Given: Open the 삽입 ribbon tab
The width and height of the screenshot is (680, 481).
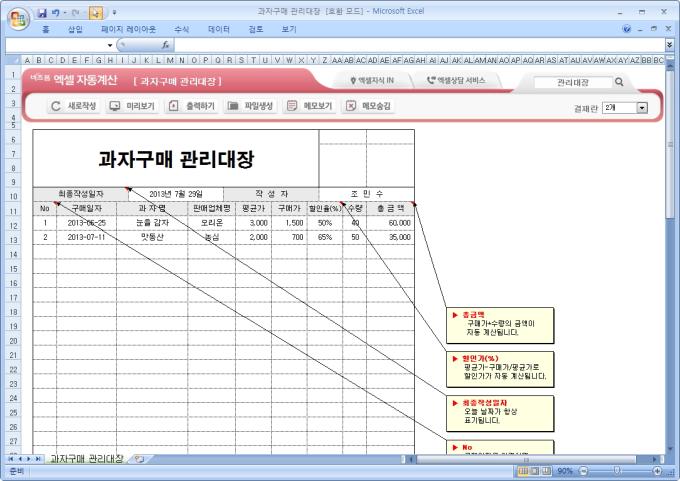Looking at the screenshot, I should (x=76, y=30).
